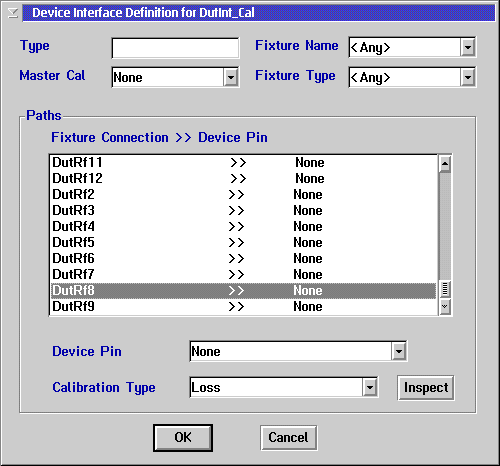Click the Cancel button

(288, 438)
